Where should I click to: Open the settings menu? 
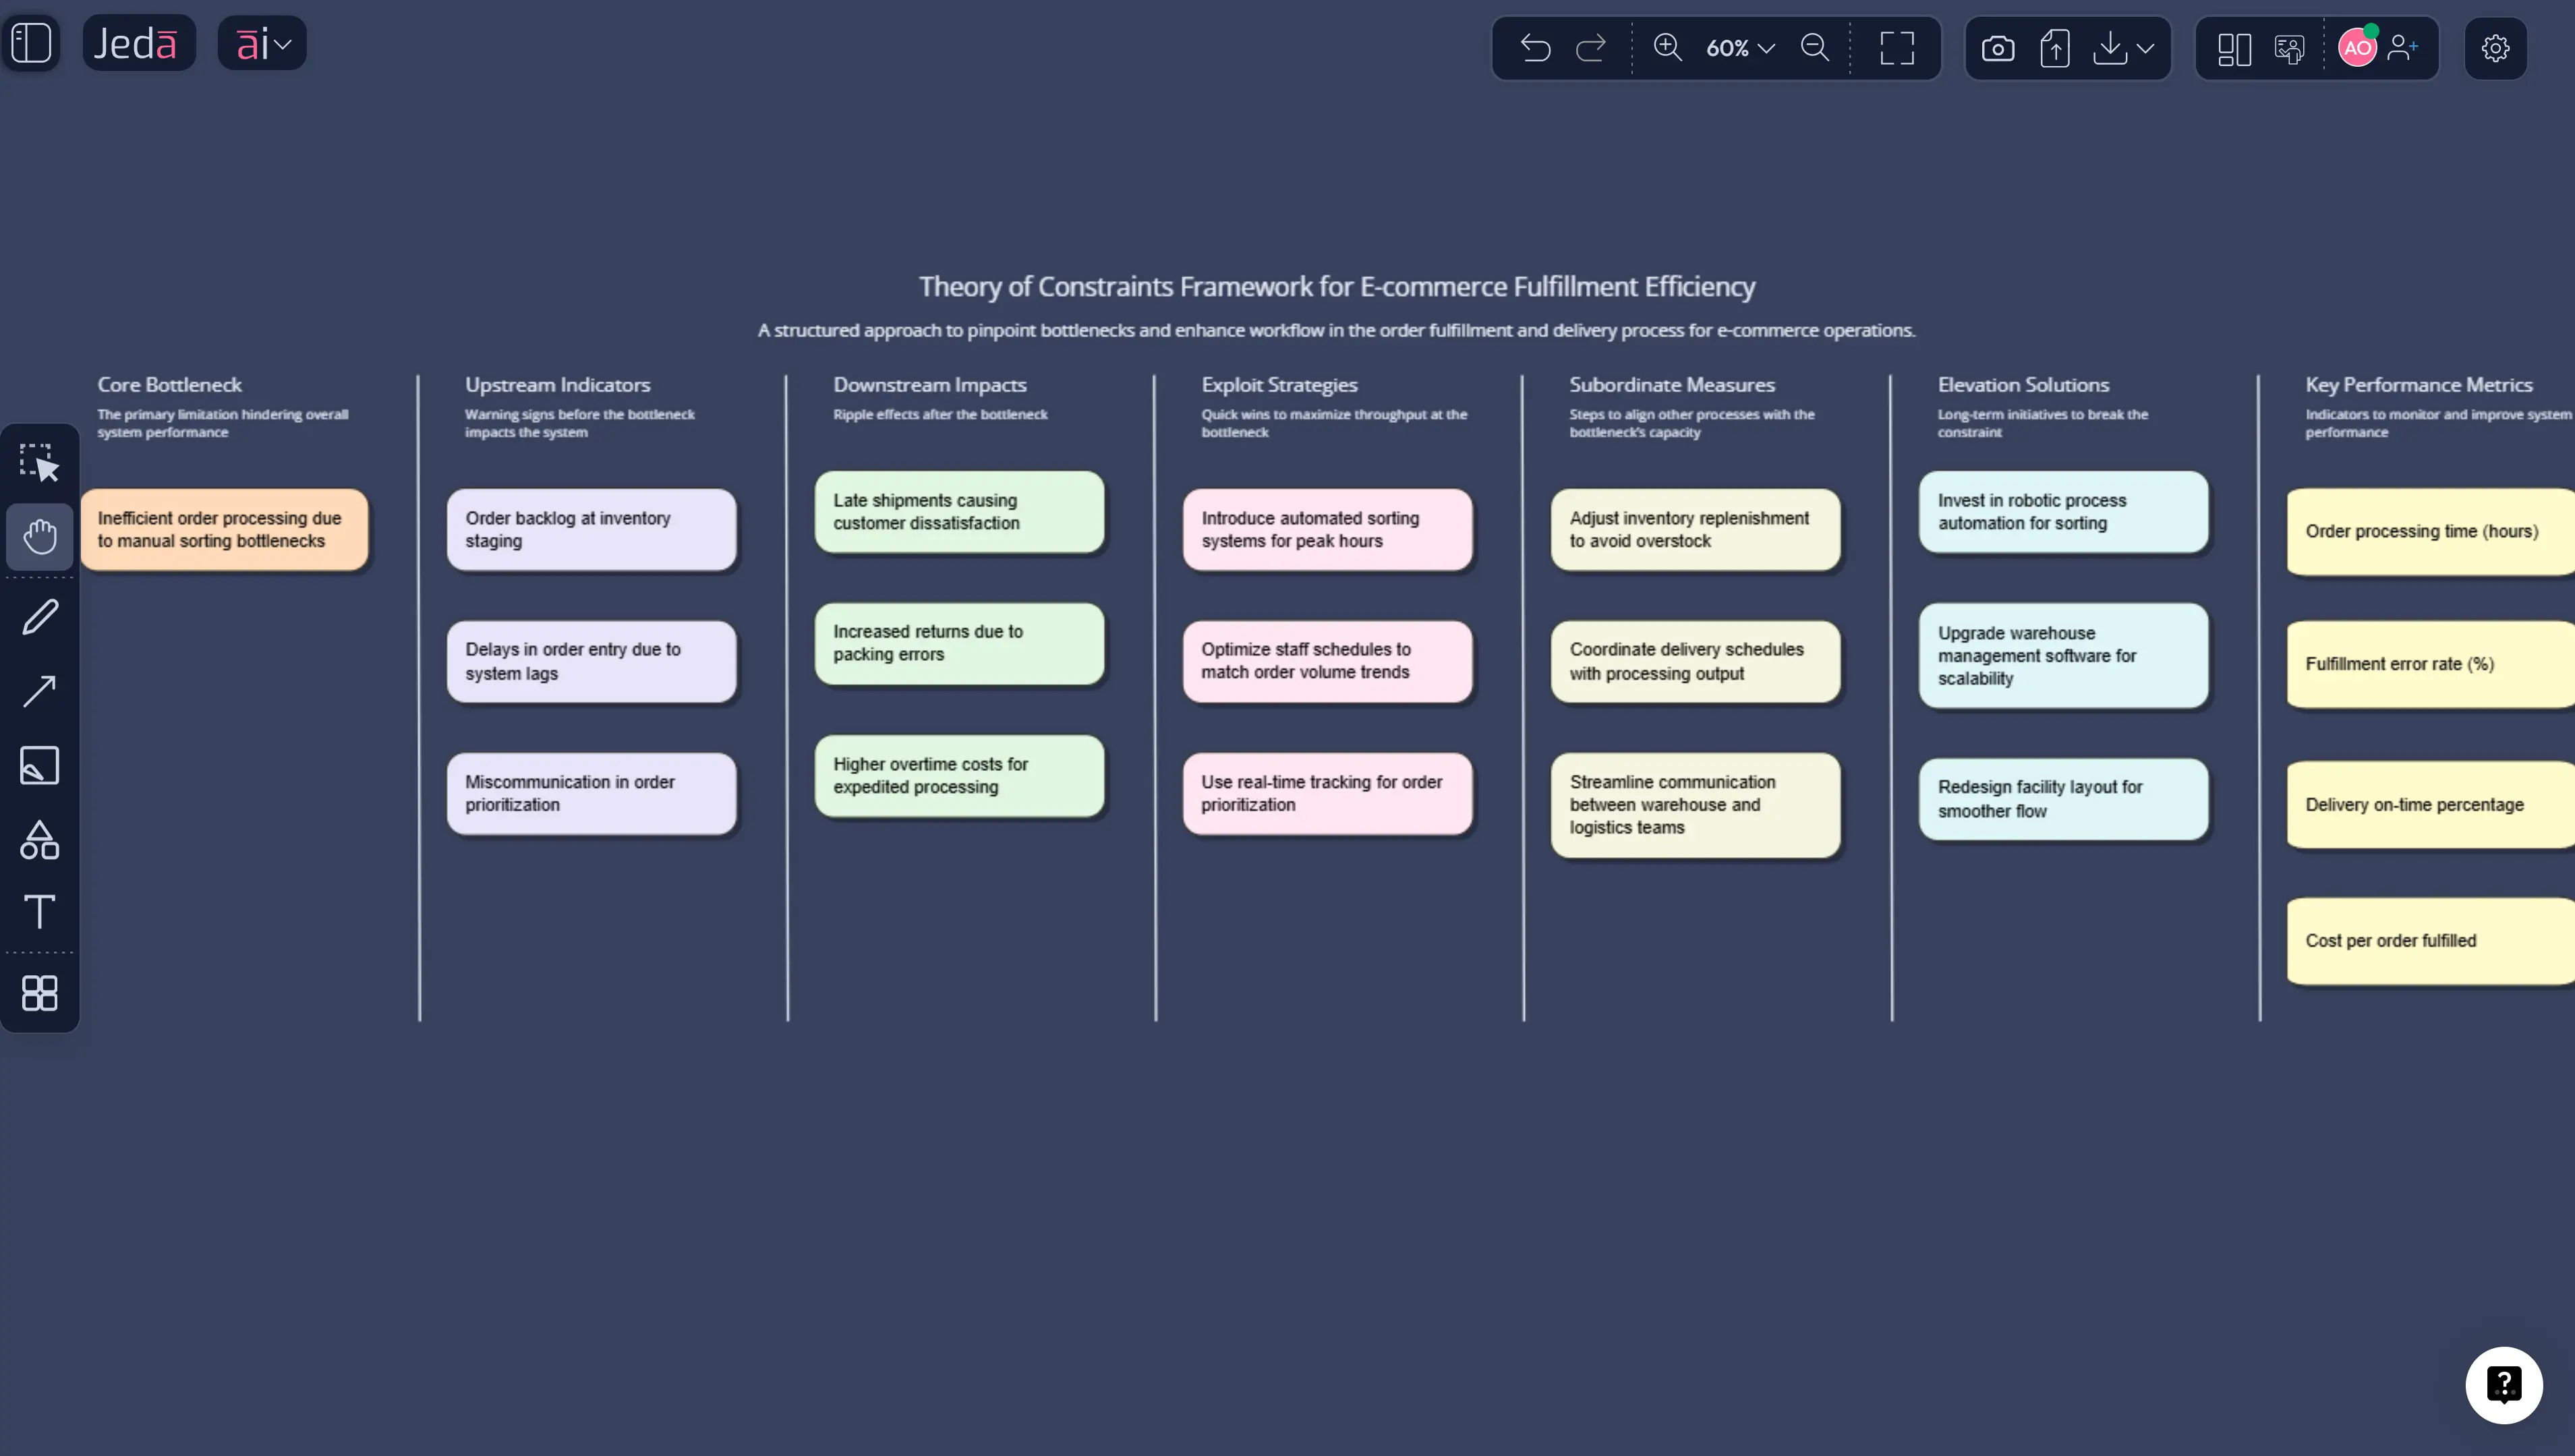(2495, 48)
